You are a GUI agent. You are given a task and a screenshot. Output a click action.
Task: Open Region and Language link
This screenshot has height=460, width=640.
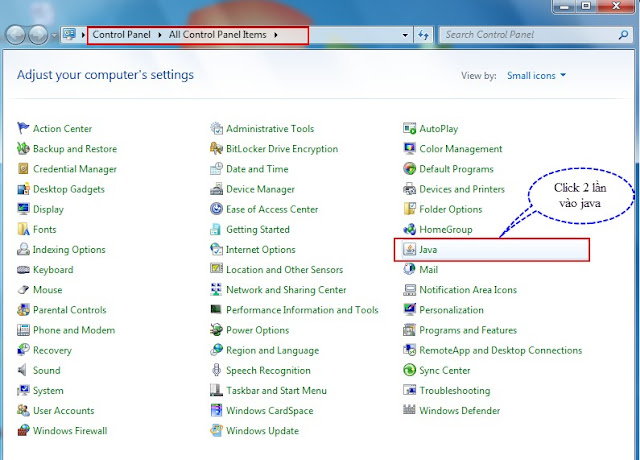pyautogui.click(x=273, y=351)
